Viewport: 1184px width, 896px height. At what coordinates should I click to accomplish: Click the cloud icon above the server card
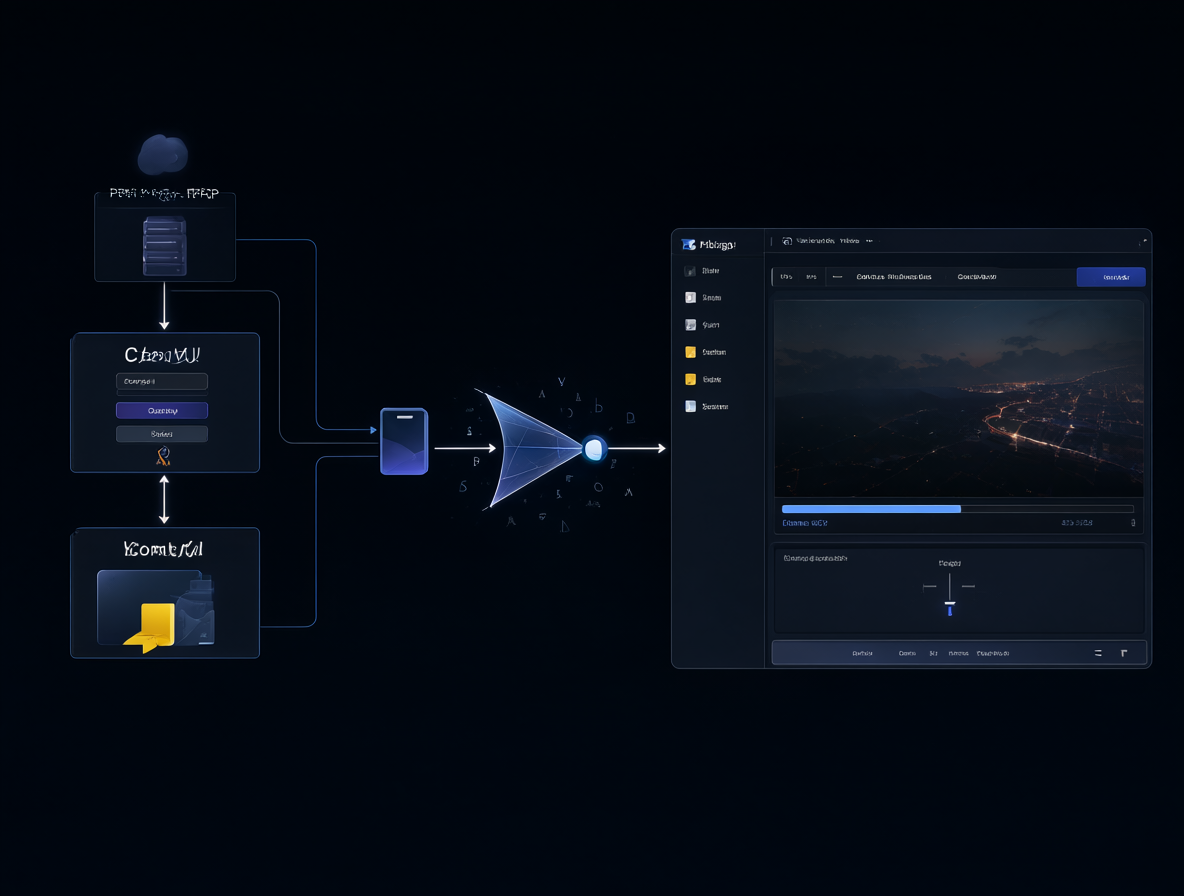click(x=162, y=155)
